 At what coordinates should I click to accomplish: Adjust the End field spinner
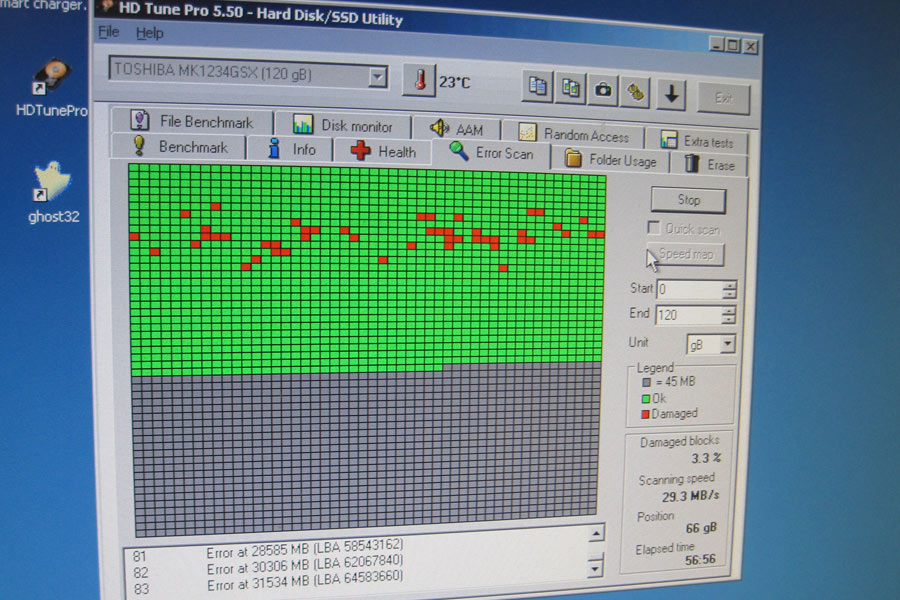[x=728, y=315]
